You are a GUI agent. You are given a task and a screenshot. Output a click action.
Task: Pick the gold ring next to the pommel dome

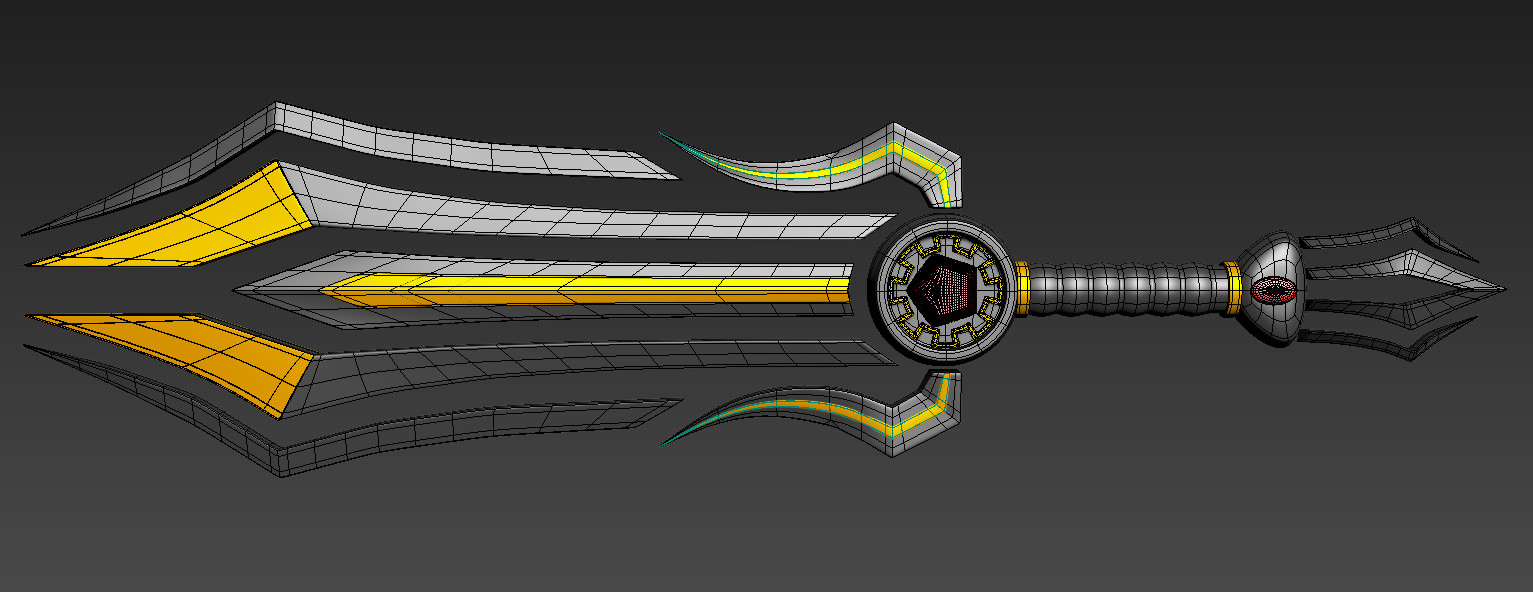point(1233,287)
